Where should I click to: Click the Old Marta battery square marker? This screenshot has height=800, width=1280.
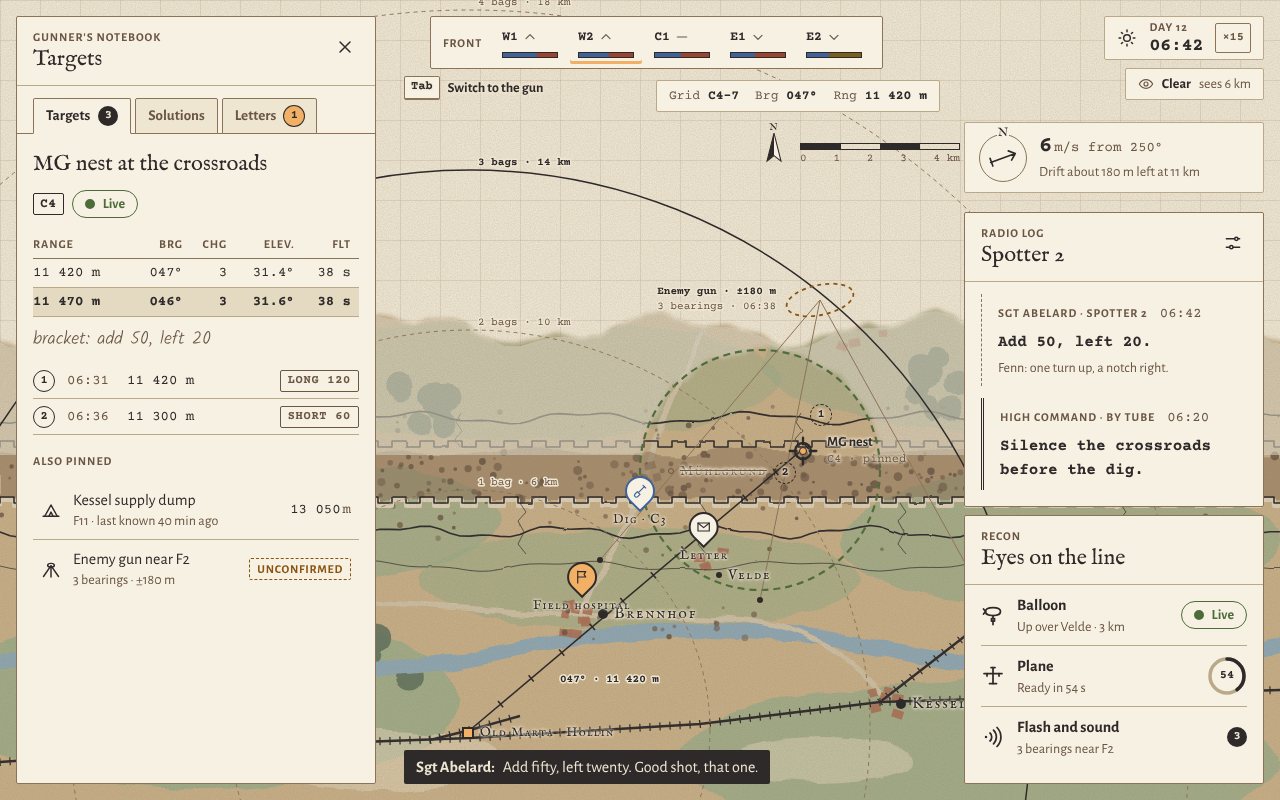point(467,733)
